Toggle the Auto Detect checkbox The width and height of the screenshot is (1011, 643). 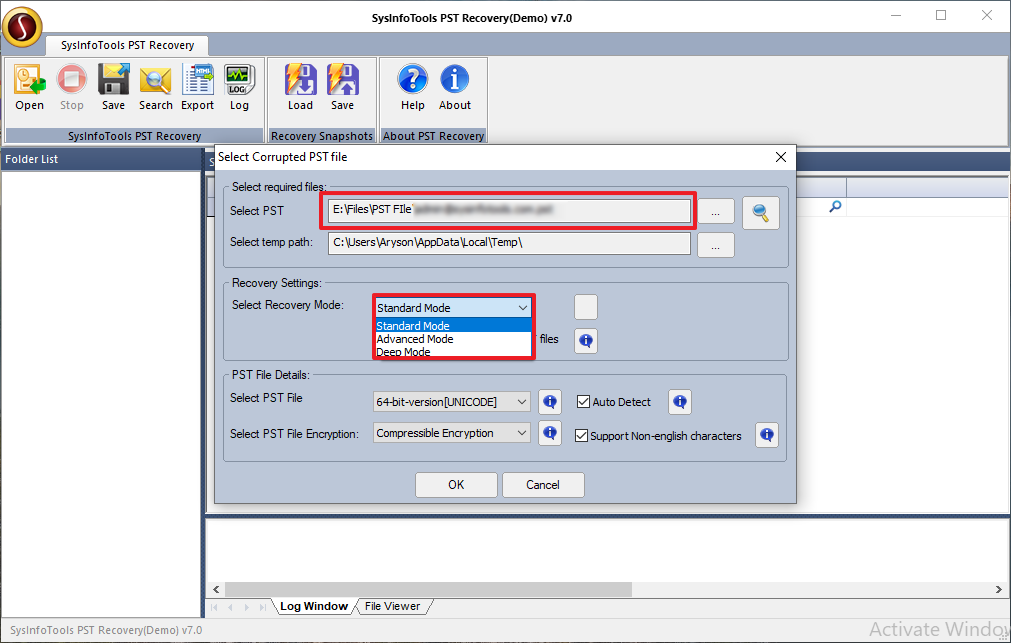(x=584, y=402)
